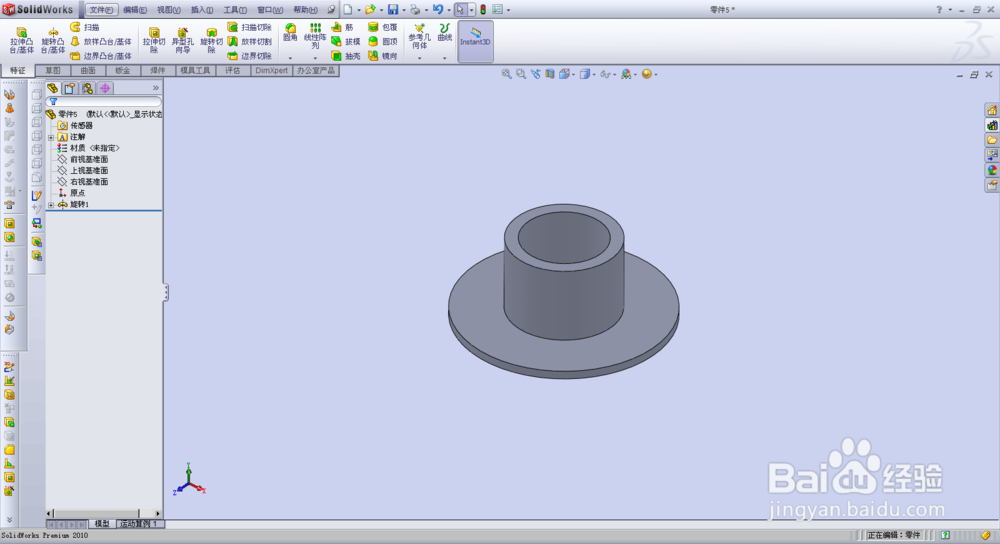Viewport: 1000px width, 544px height.
Task: Switch to the 曲面 surfaces tab
Action: [x=88, y=70]
